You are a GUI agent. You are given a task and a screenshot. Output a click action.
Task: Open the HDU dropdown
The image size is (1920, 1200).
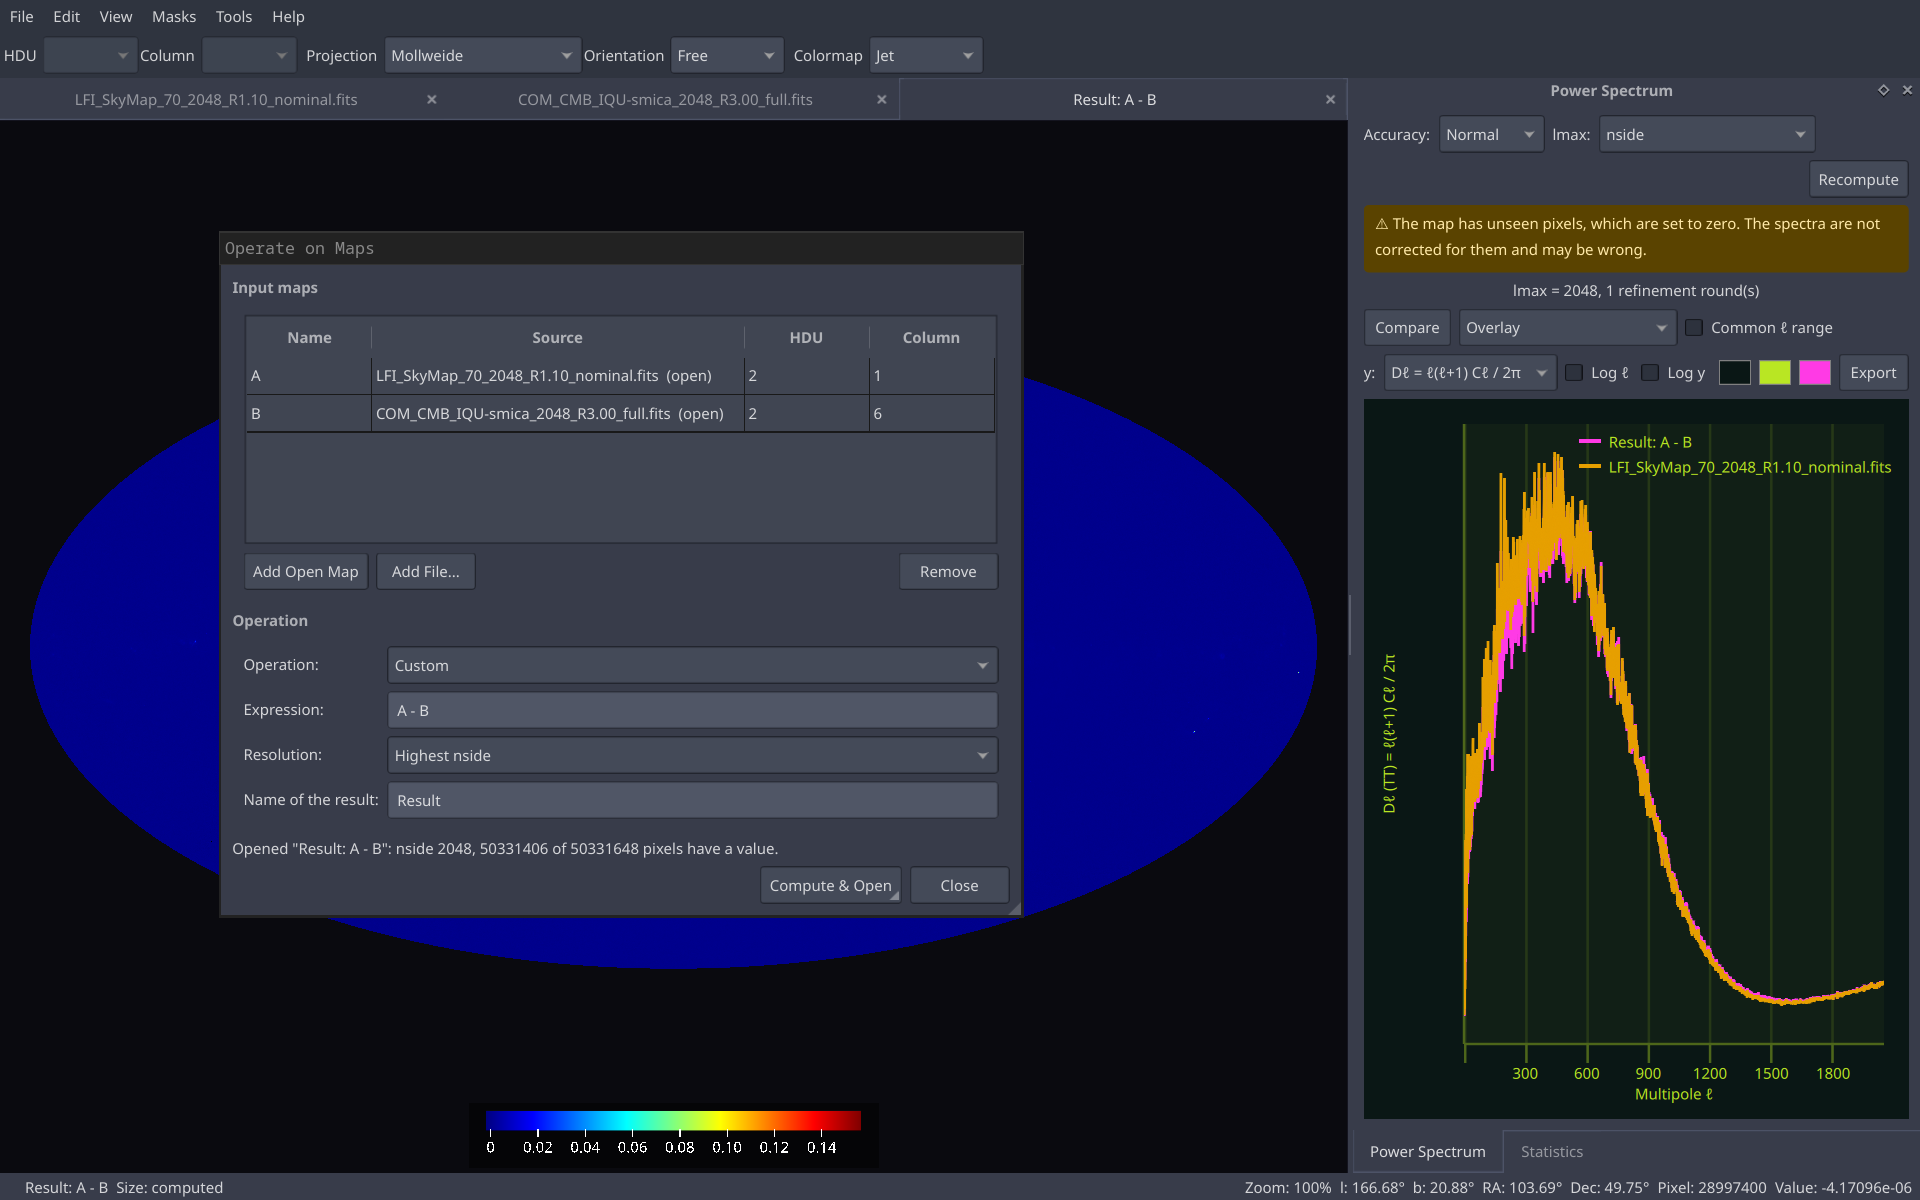89,56
